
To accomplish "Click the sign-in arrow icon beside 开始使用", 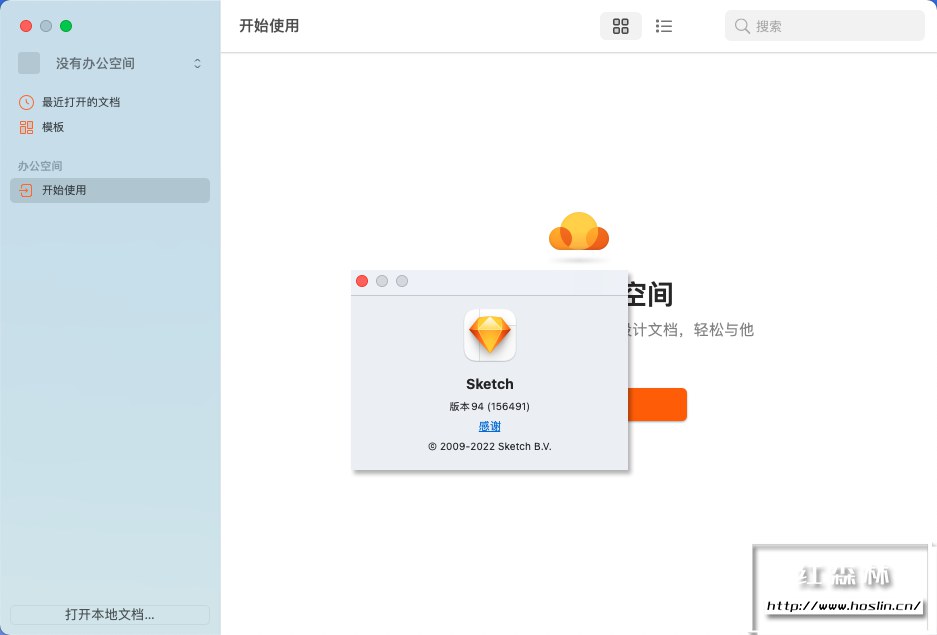I will point(26,190).
